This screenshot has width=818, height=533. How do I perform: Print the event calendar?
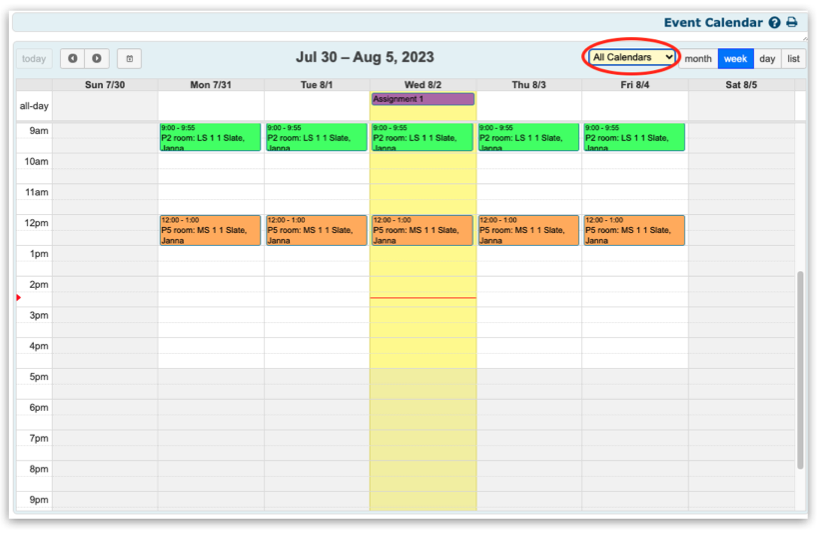point(792,22)
